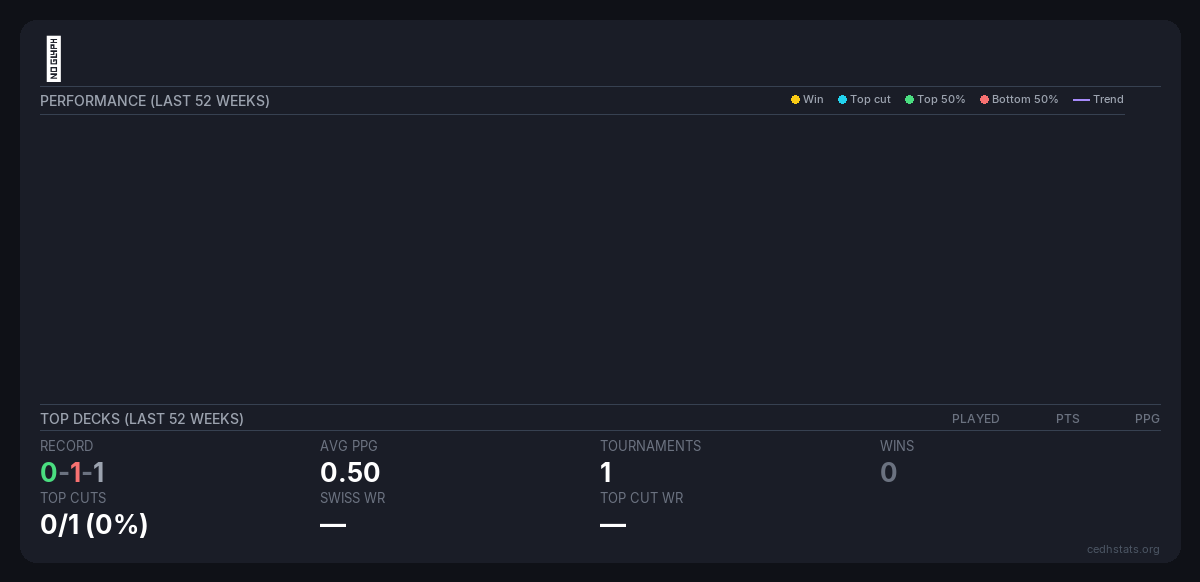Click the red Bottom 50% legend dot
Screen dimensions: 1200x582
click(984, 100)
